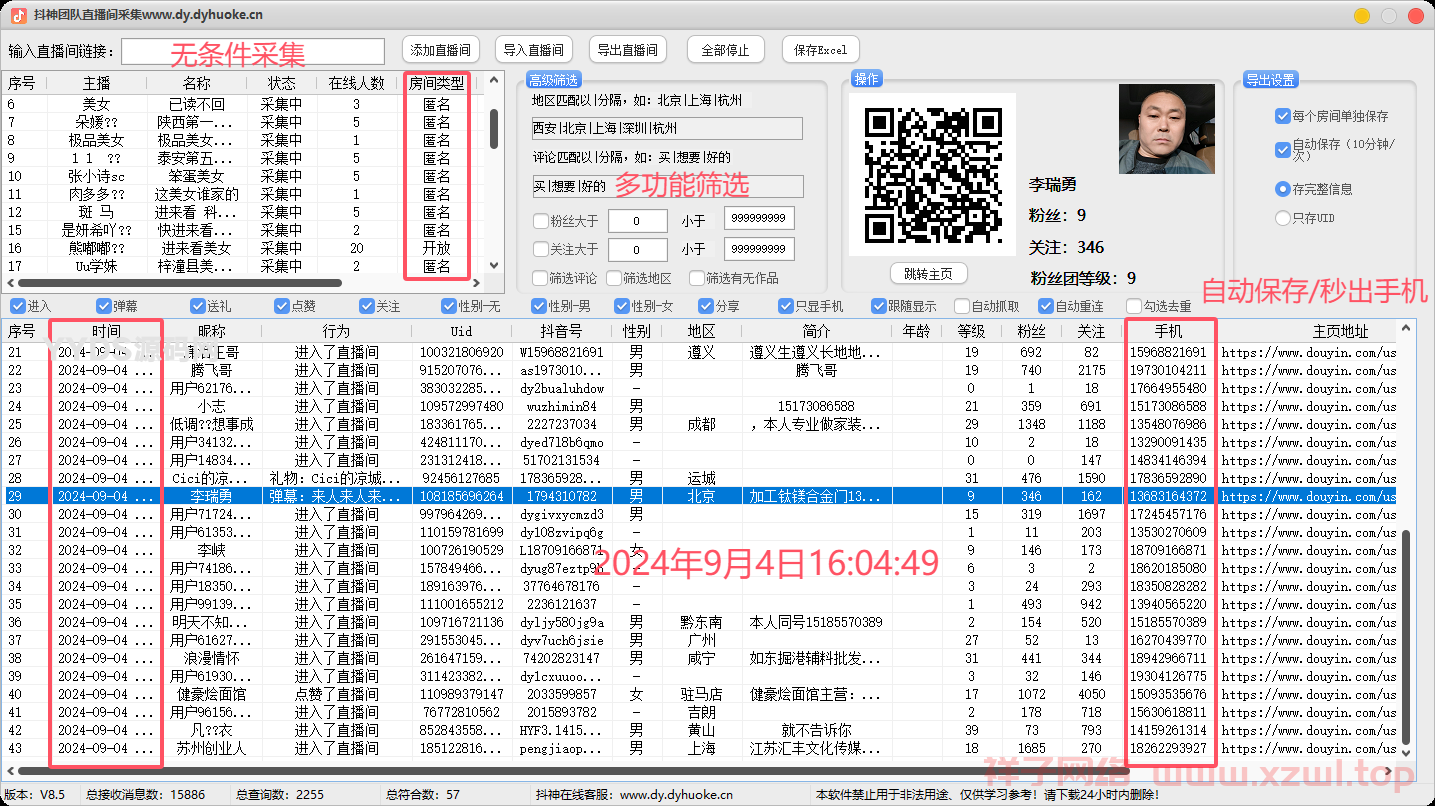Sort by the 手机 column header
Image resolution: width=1435 pixels, height=806 pixels.
[x=1169, y=331]
